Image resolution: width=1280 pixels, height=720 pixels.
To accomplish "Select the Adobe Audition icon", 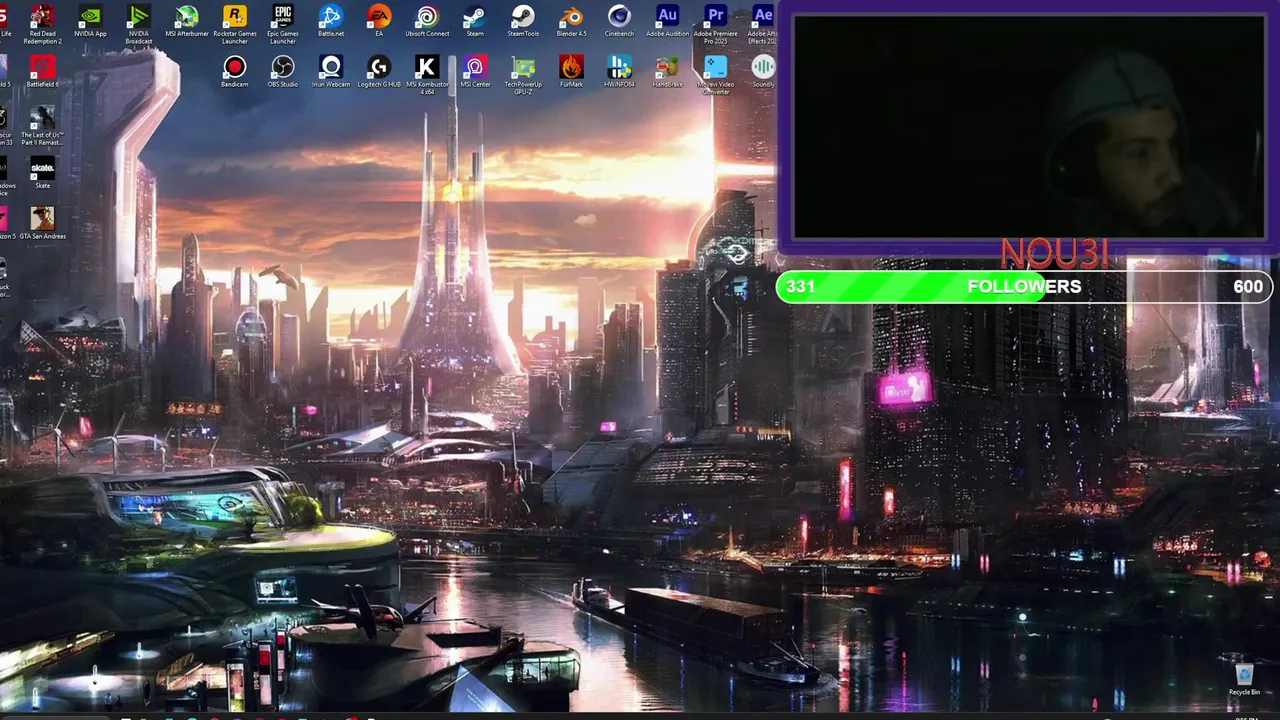I will 667,22.
